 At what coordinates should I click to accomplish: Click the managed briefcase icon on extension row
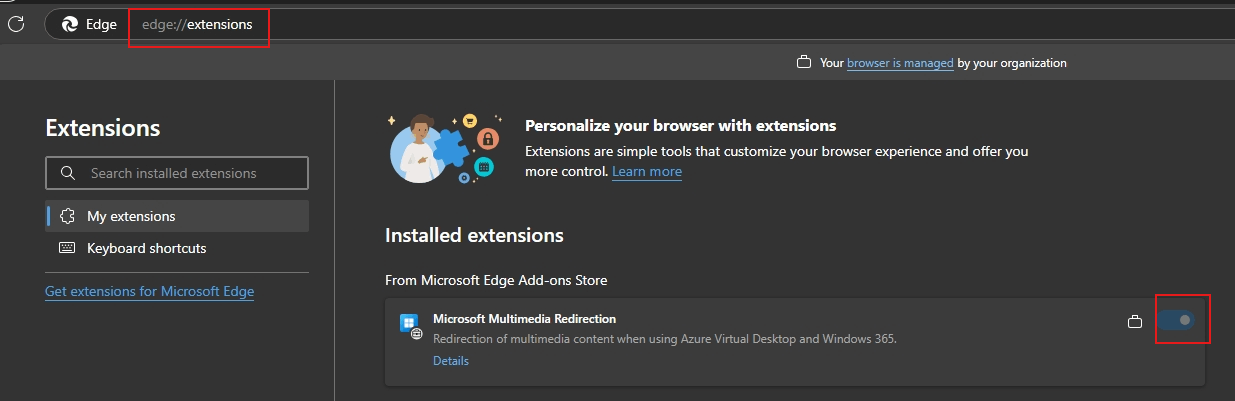point(1134,321)
